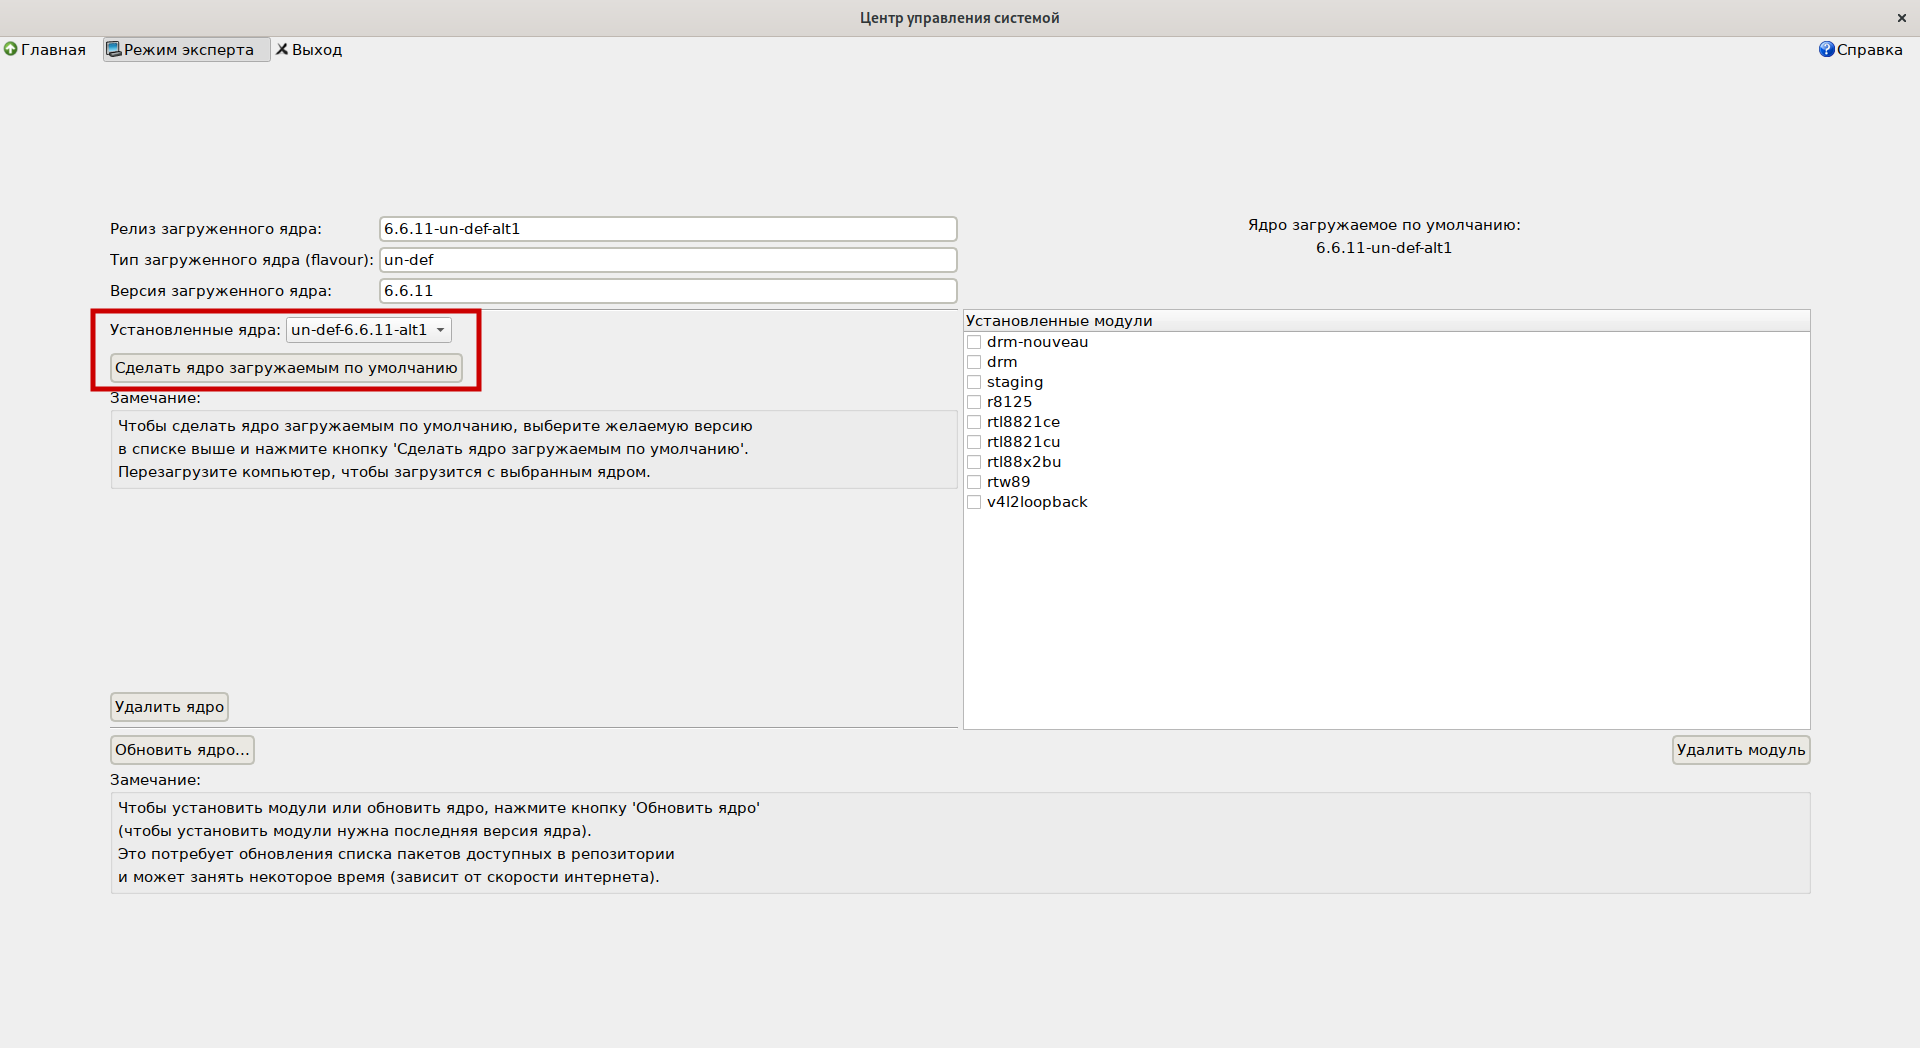Click Сделать ядро загружаемым по умолчанию button
Screen dimensions: 1920x1048
[x=286, y=368]
